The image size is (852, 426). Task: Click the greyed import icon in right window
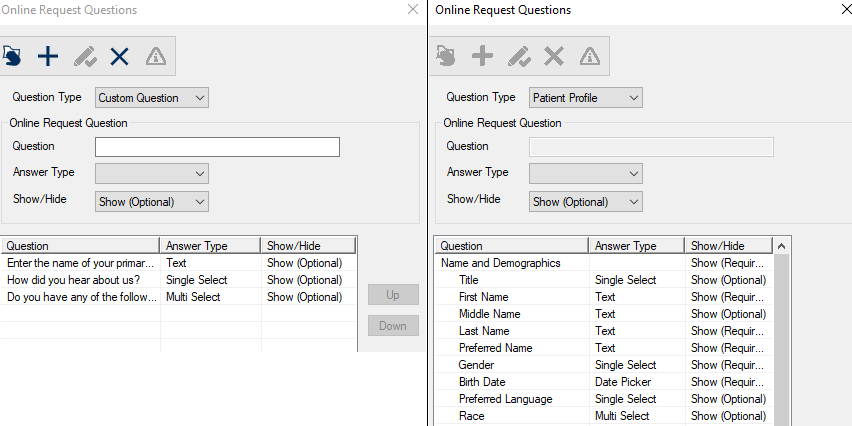click(446, 56)
